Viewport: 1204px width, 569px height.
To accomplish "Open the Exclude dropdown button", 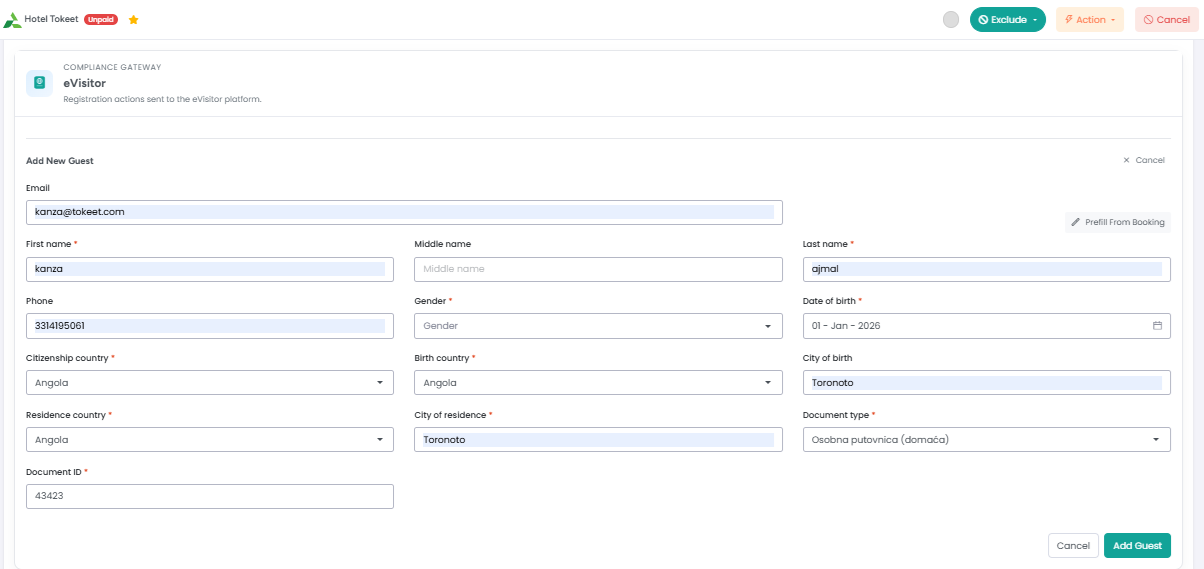I will (1007, 20).
